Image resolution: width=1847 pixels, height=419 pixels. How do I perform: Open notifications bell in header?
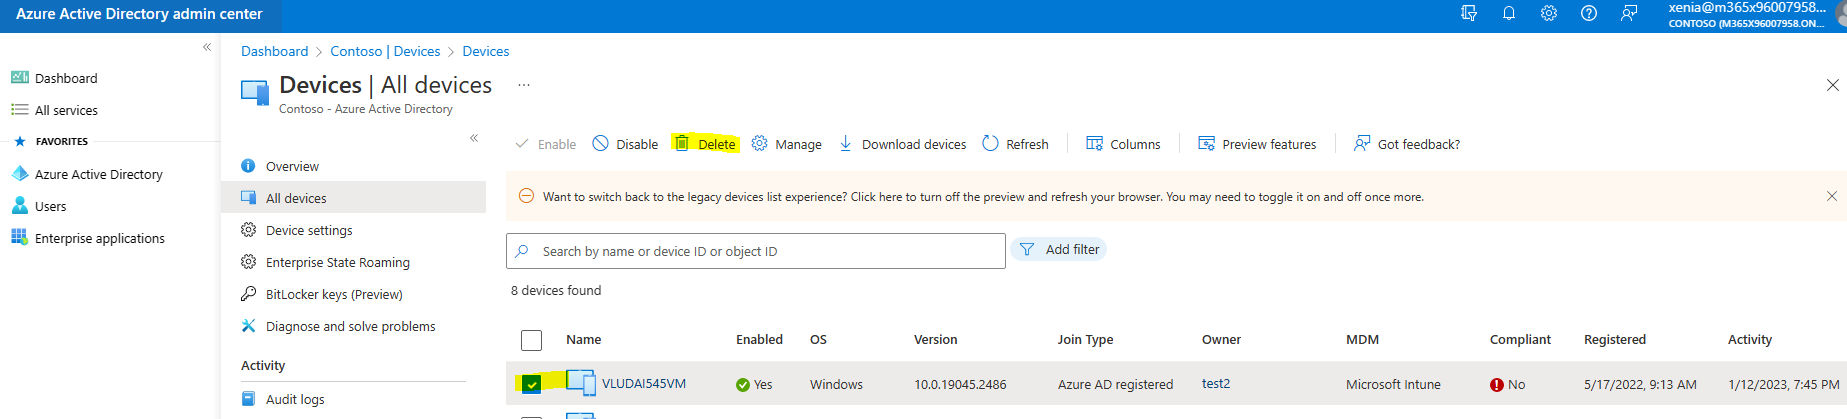click(1508, 13)
